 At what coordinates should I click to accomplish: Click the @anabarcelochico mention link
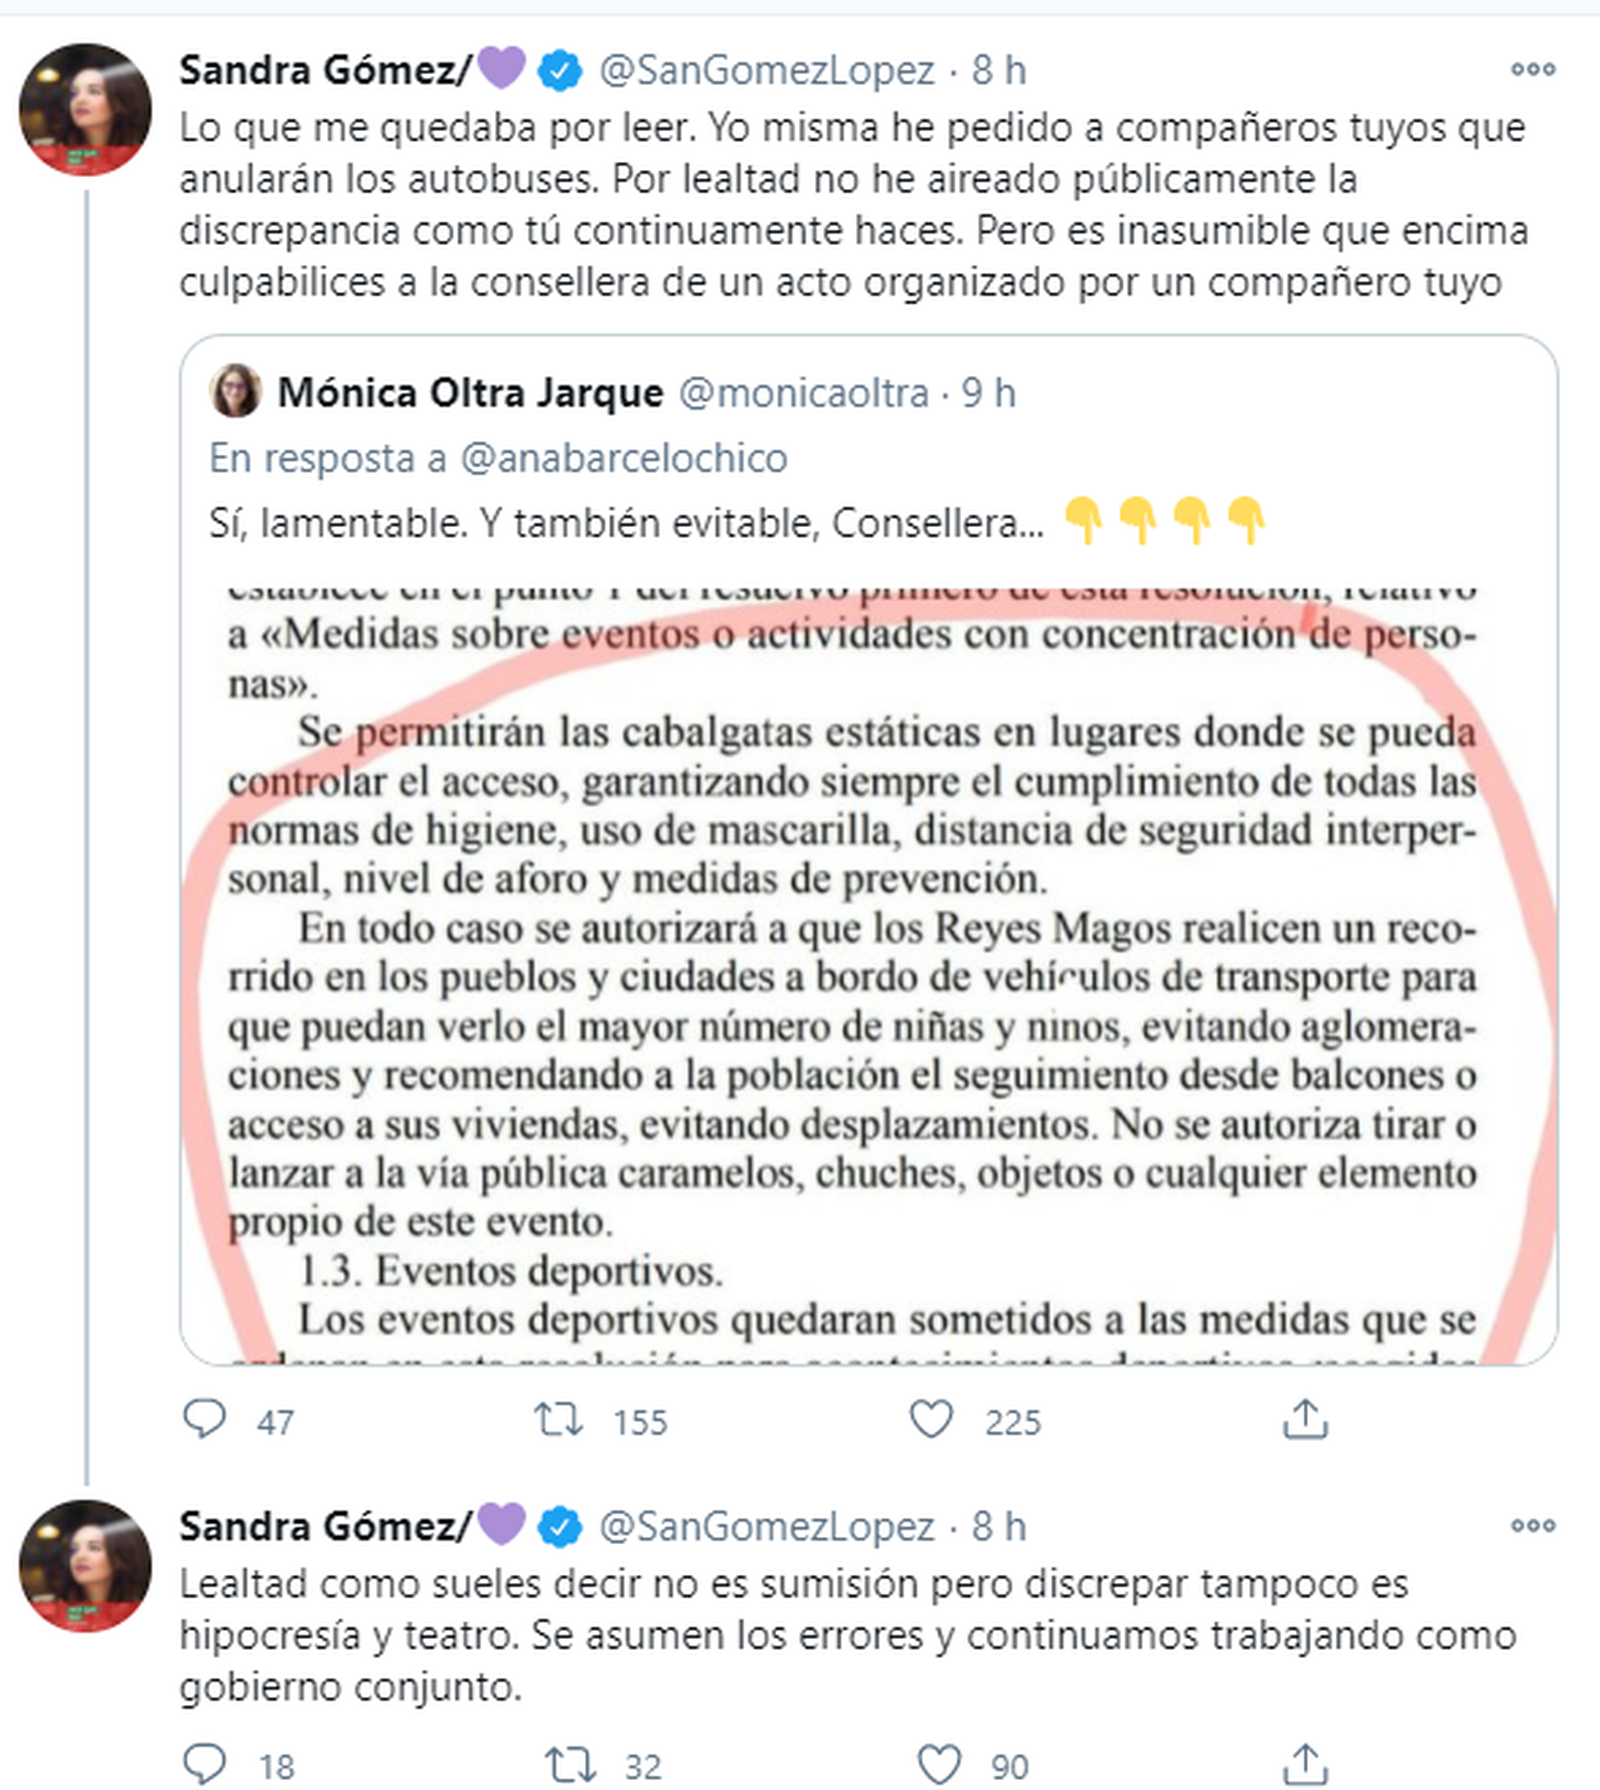point(623,458)
